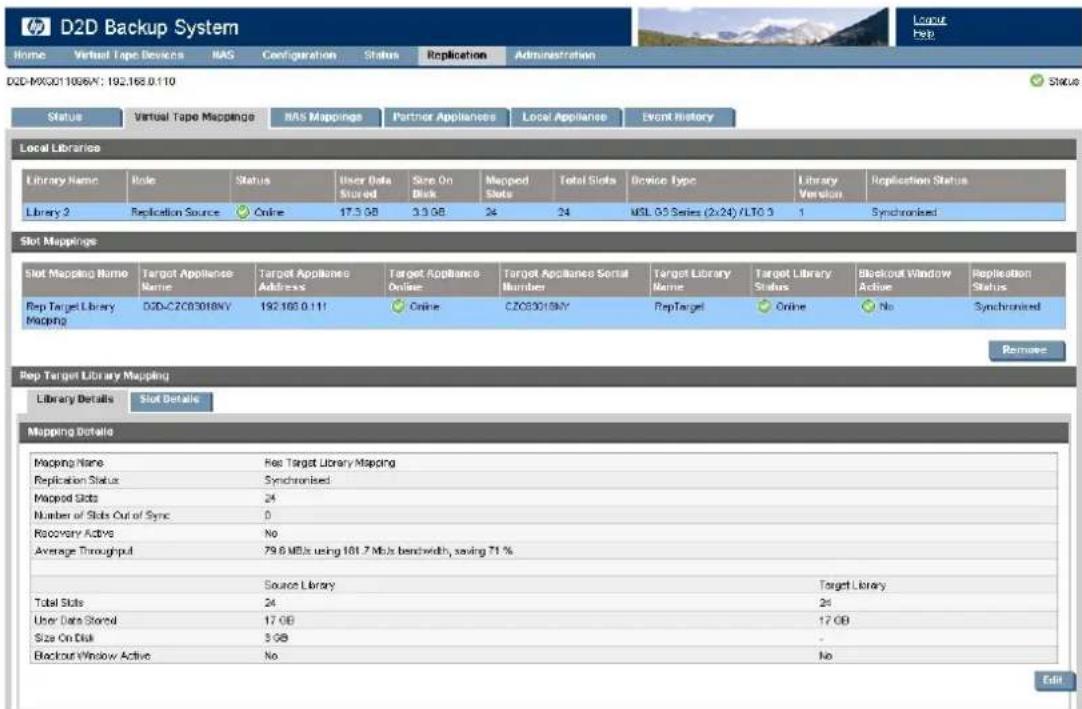1082x709 pixels.
Task: Open the Administration menu
Action: coord(555,55)
